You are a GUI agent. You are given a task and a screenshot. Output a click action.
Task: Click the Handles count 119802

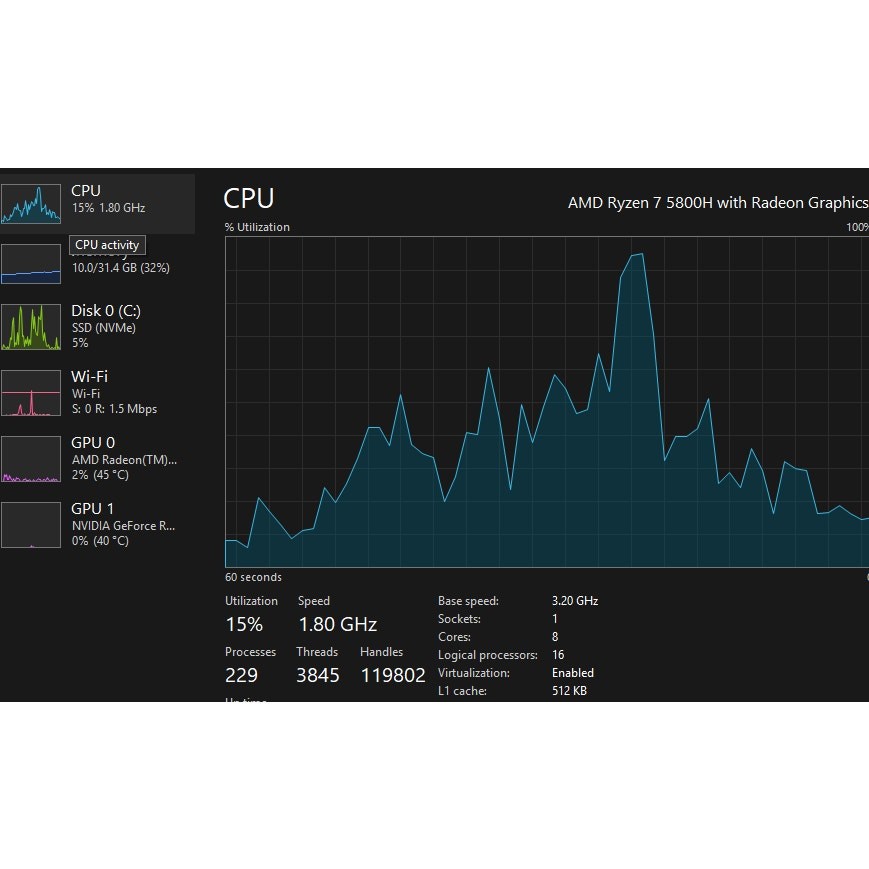(393, 675)
